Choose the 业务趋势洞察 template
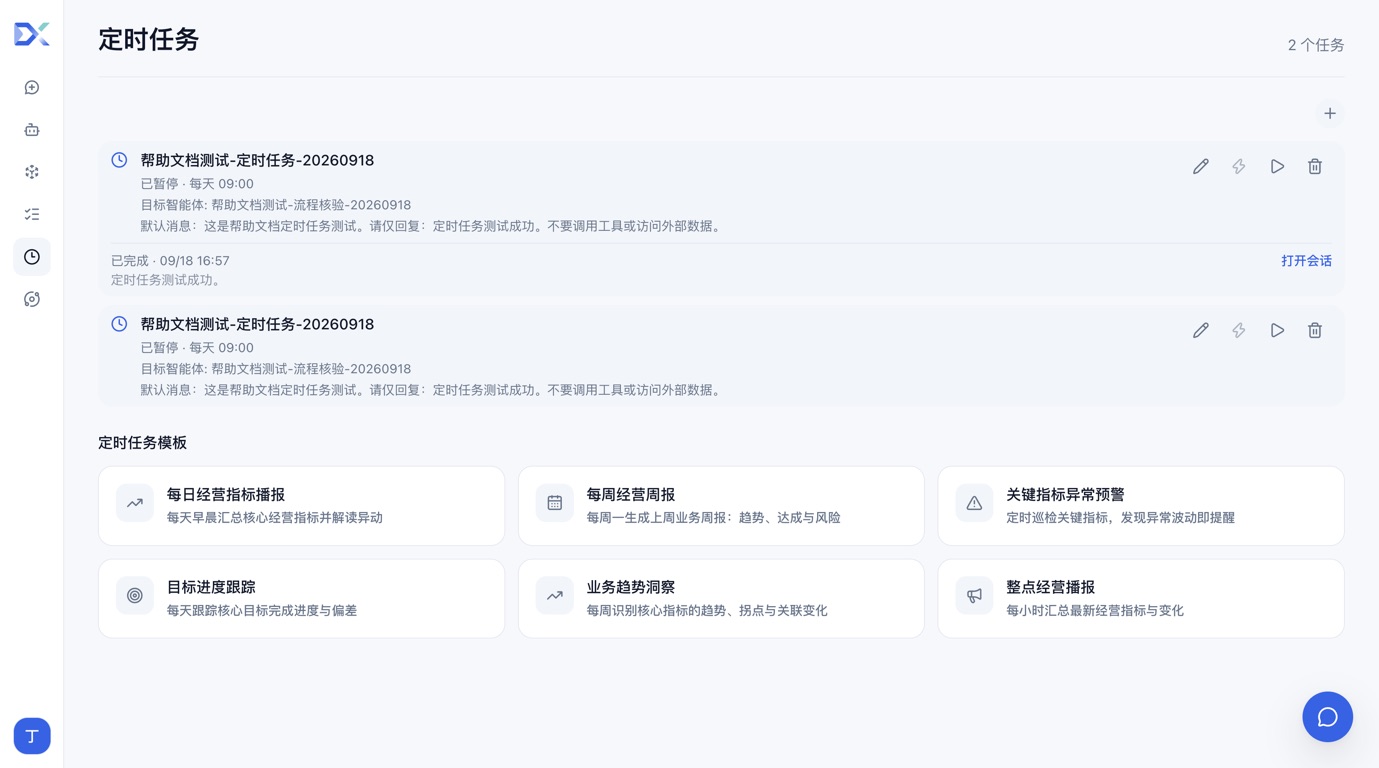Screen dimensions: 1379x768 721,599
